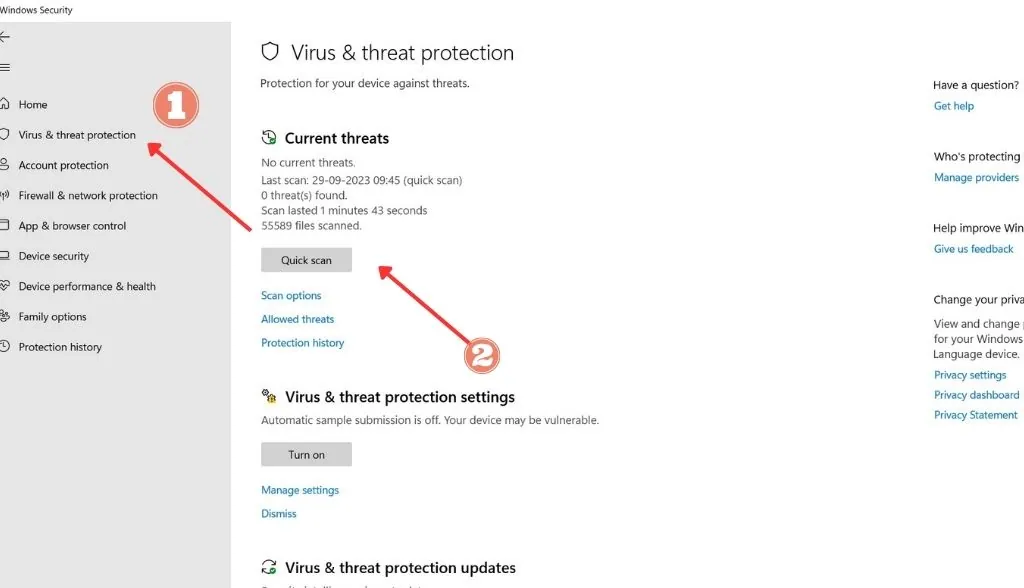The height and width of the screenshot is (588, 1024).
Task: Click the back arrow icon
Action: click(x=5, y=37)
